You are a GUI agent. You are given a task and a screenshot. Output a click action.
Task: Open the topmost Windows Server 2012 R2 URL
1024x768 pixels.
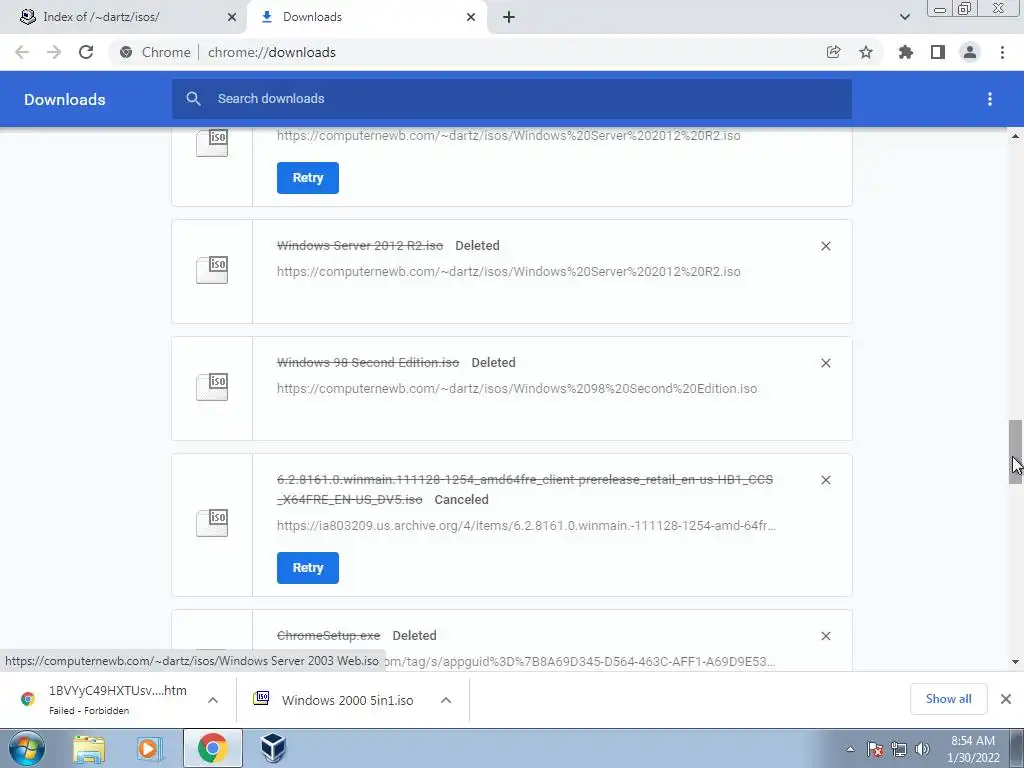[x=509, y=136]
